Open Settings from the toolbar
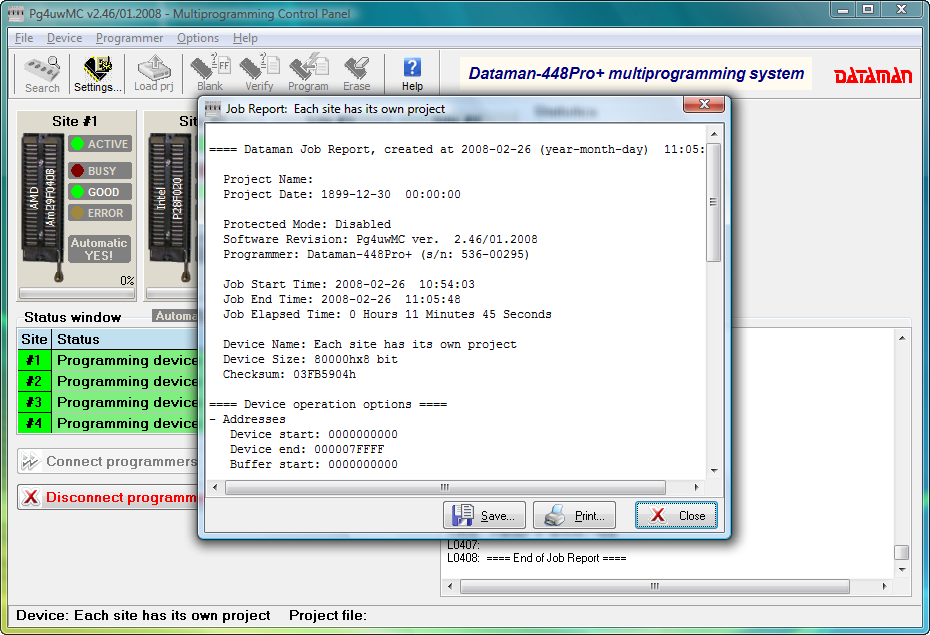The width and height of the screenshot is (930, 635). [x=98, y=74]
